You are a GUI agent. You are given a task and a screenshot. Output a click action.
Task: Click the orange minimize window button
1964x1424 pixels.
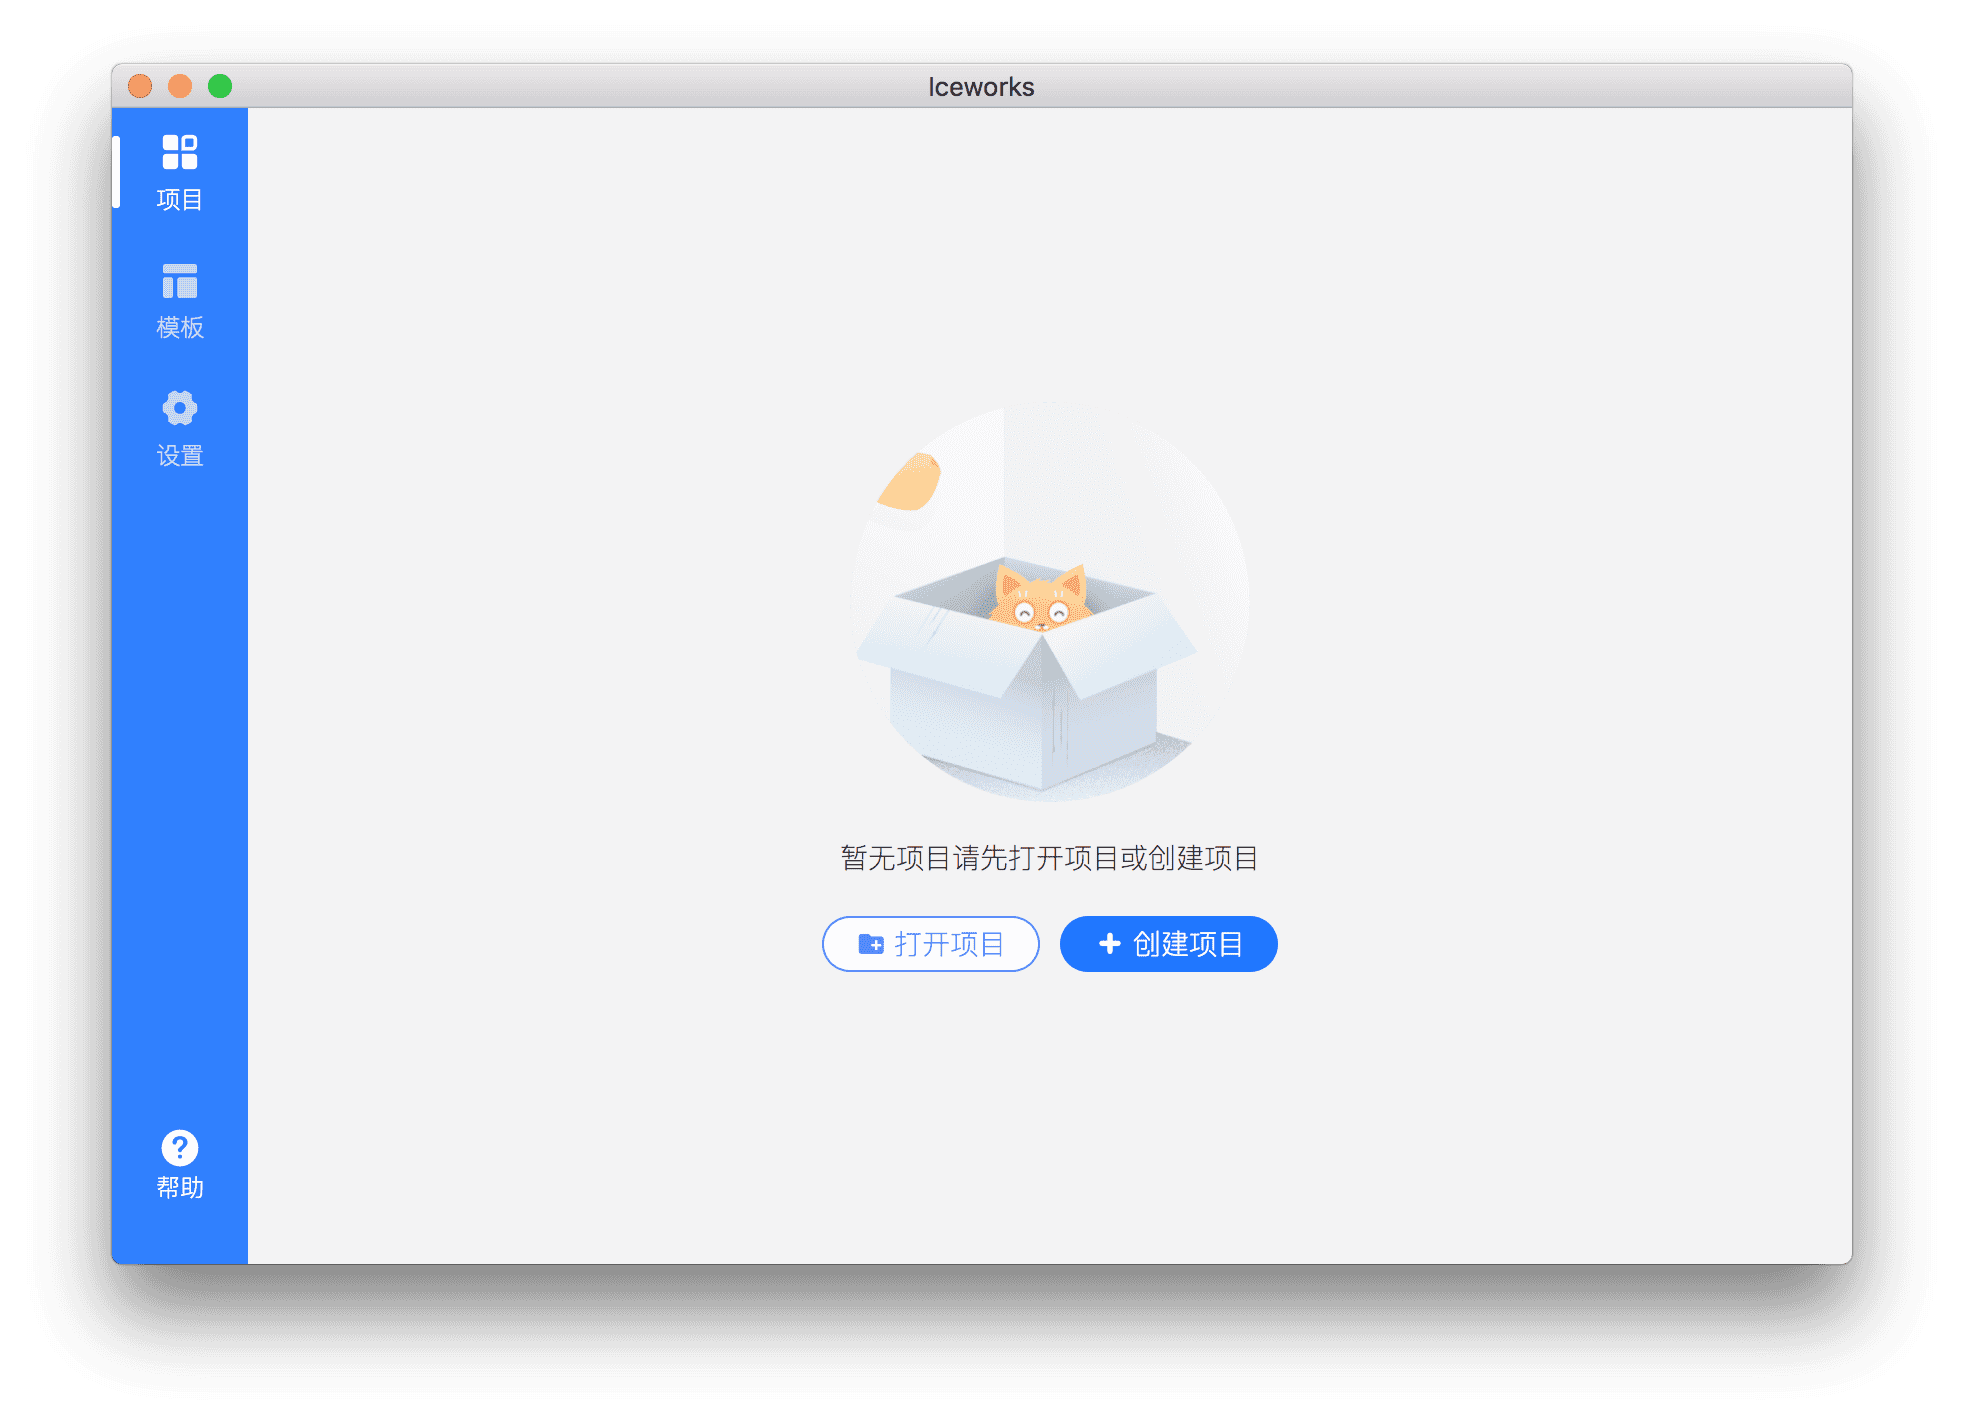tap(180, 87)
